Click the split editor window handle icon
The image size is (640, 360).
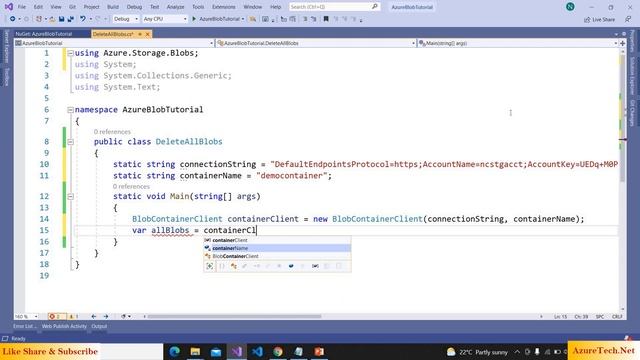click(622, 43)
